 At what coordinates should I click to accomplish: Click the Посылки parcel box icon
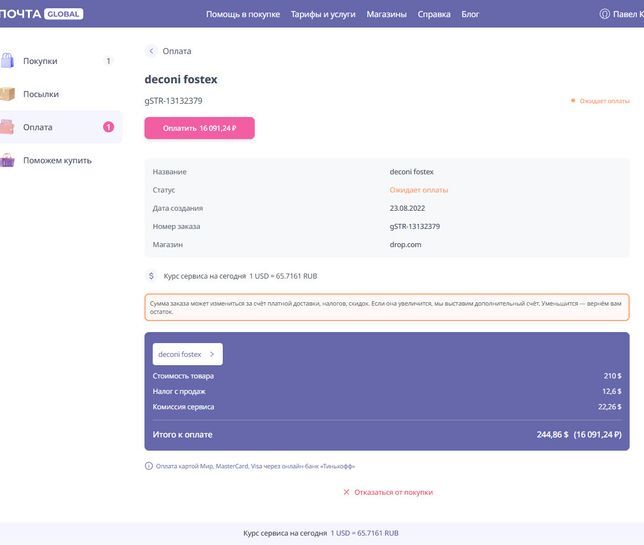click(x=7, y=94)
